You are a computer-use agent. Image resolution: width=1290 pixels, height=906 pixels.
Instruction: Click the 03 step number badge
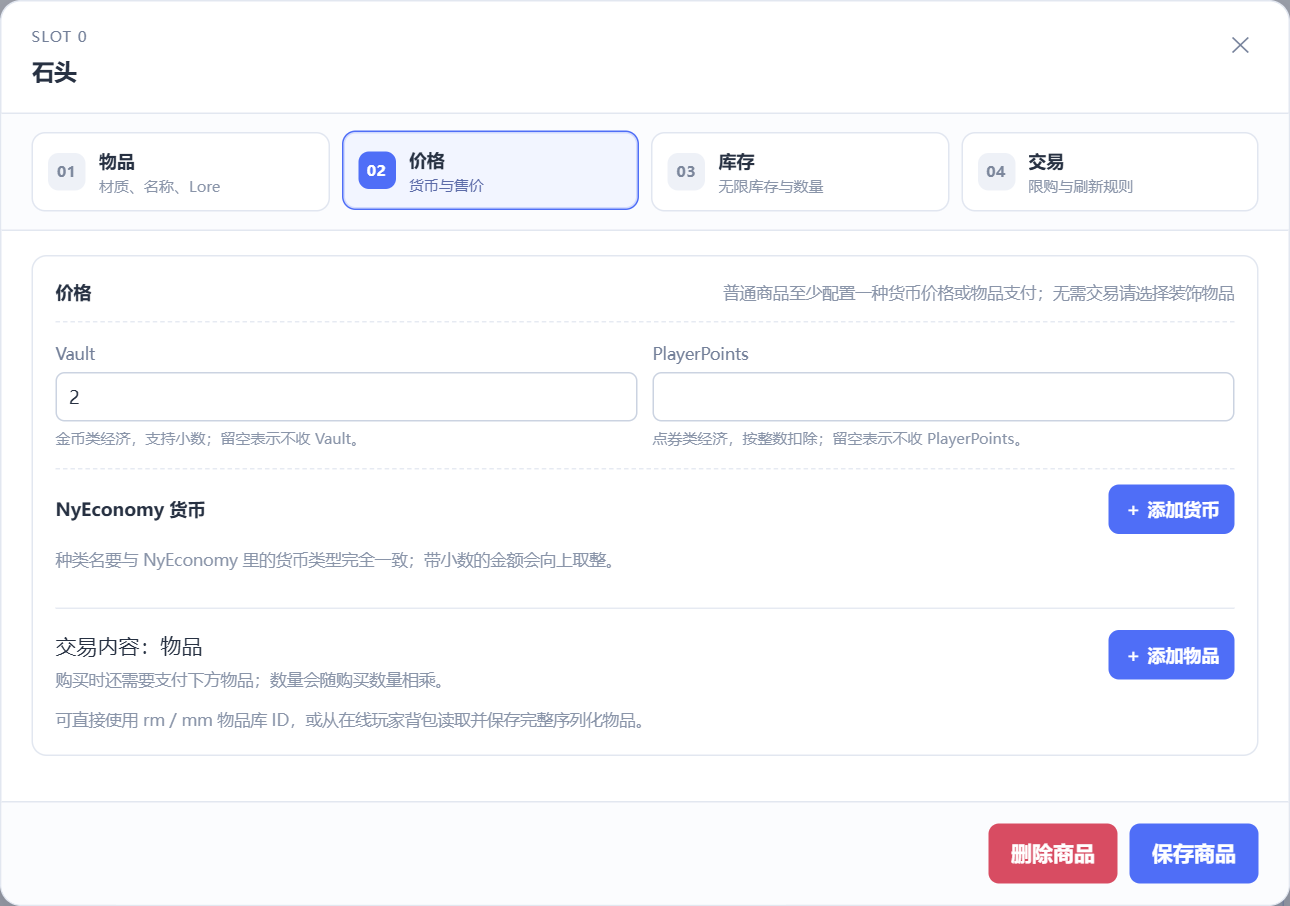point(686,172)
